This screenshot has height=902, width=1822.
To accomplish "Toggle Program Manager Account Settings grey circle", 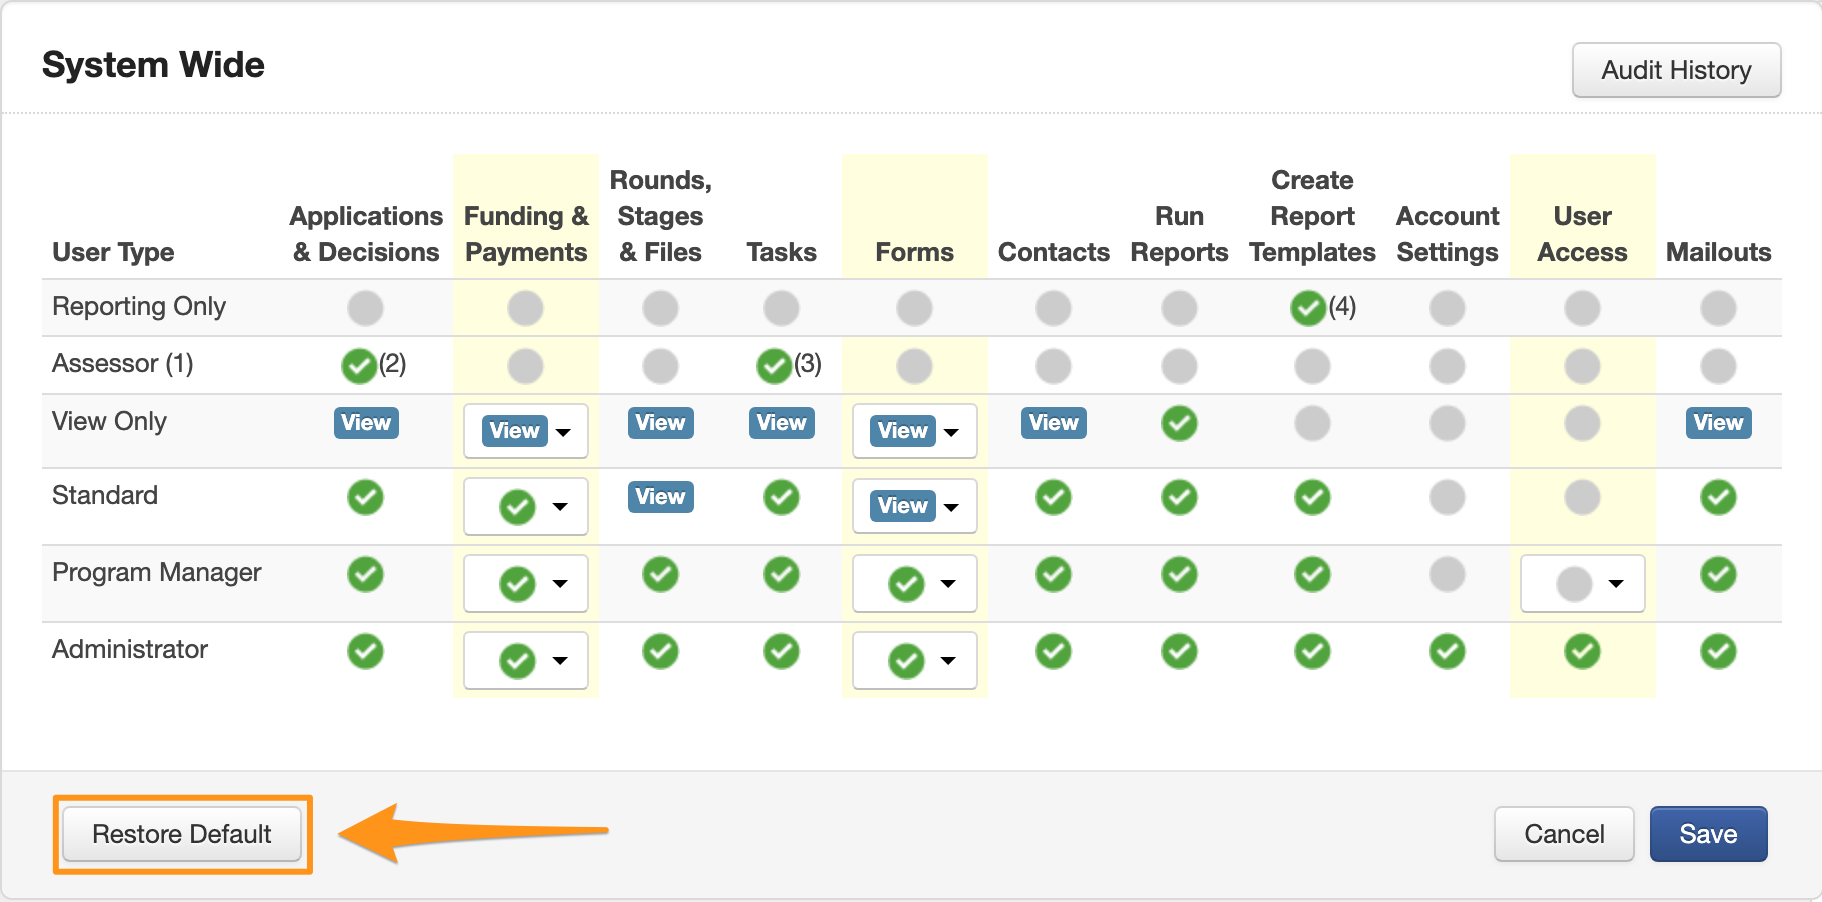I will point(1447,574).
